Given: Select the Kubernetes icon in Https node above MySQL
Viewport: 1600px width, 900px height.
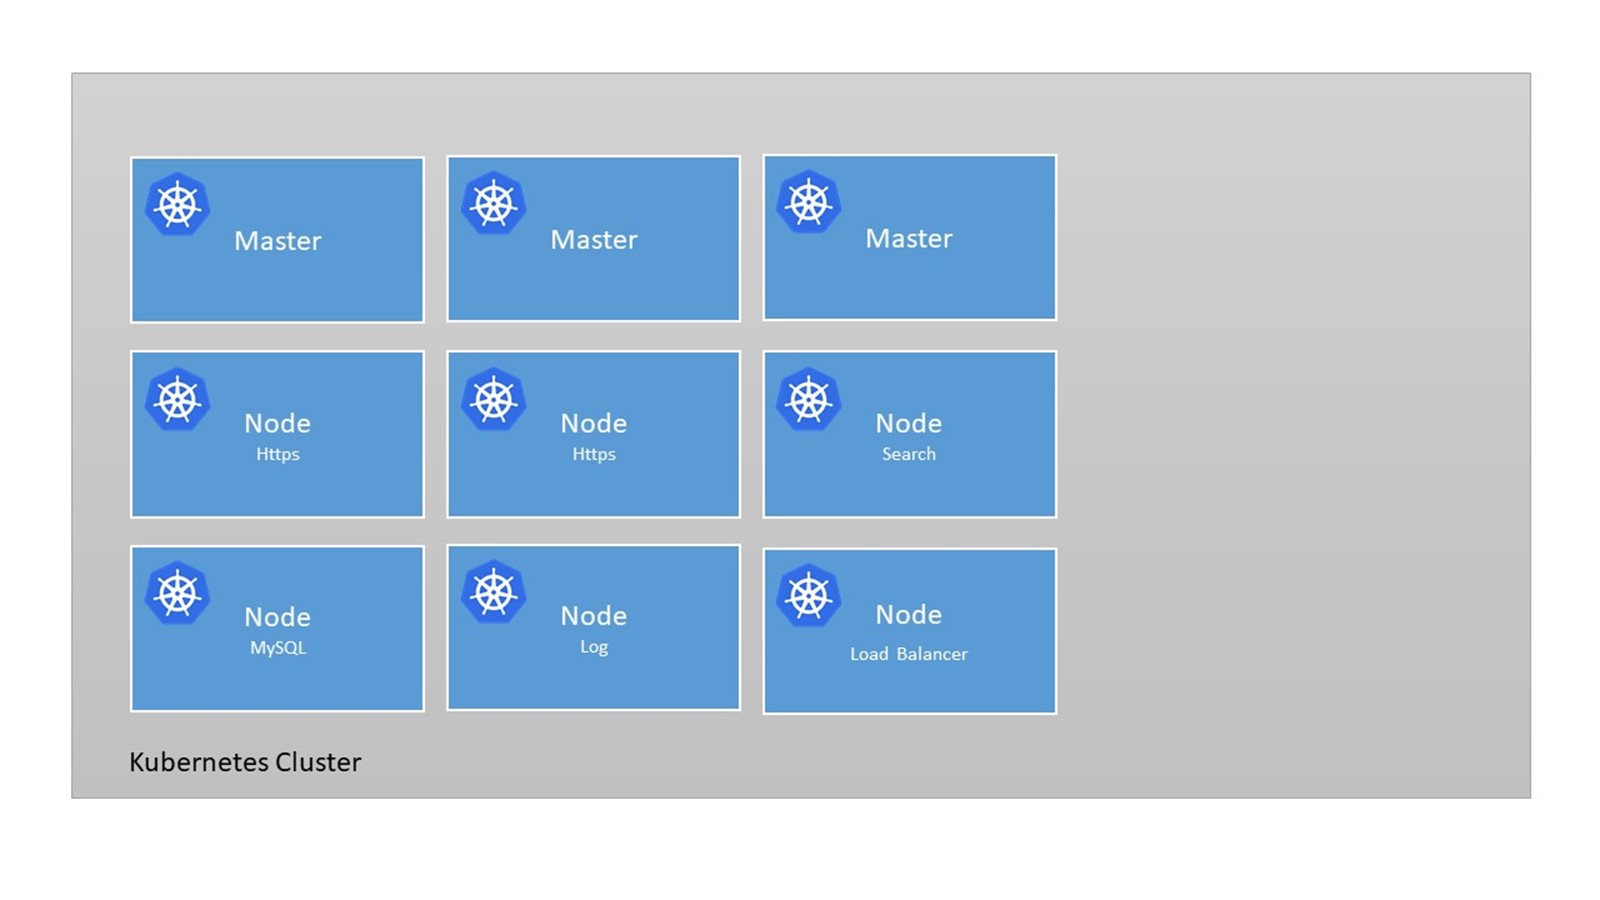Looking at the screenshot, I should coord(178,400).
